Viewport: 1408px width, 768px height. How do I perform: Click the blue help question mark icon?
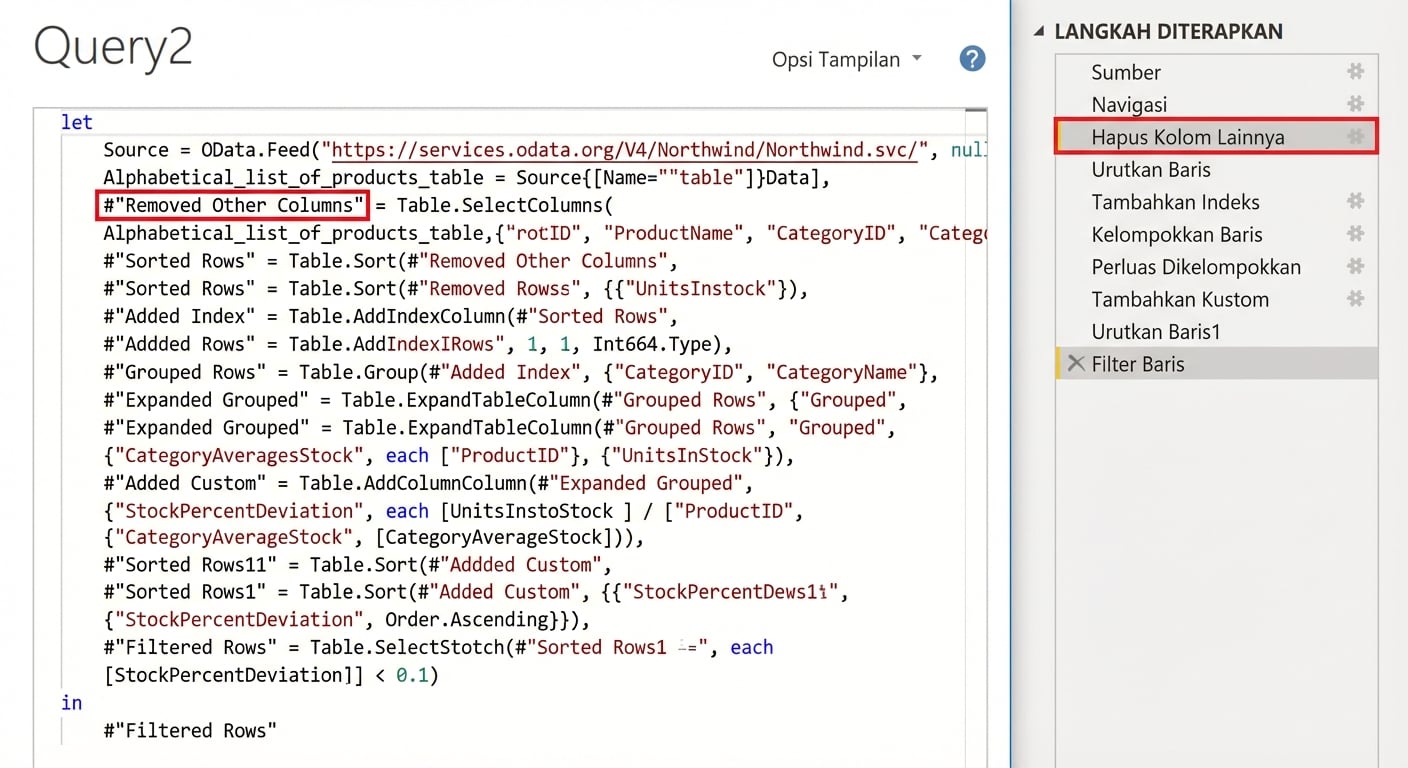point(971,59)
